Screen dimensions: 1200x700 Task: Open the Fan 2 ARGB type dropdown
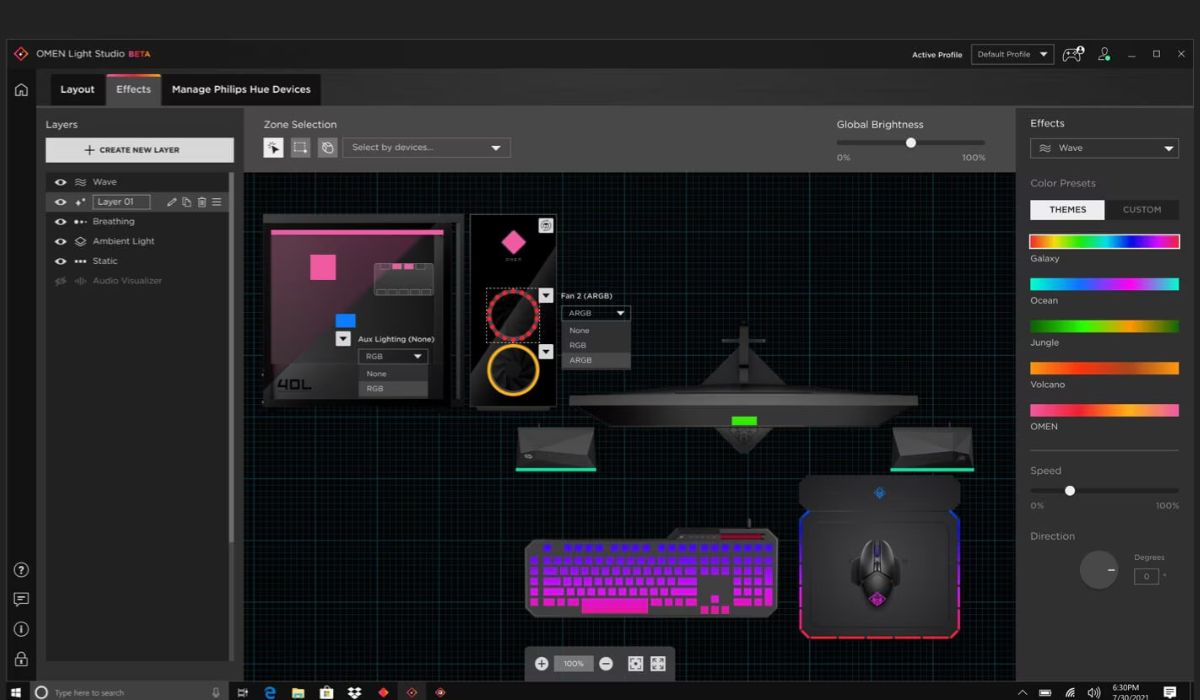point(596,313)
